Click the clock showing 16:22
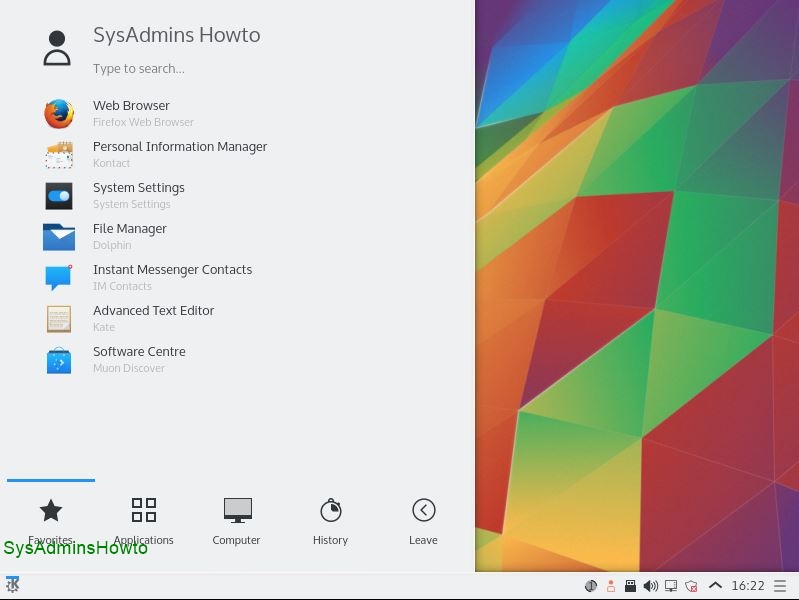 coord(748,586)
